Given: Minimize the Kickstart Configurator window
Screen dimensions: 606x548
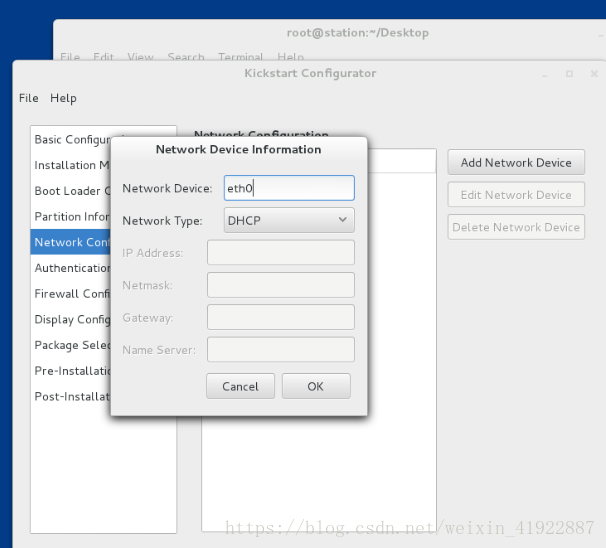Looking at the screenshot, I should click(545, 74).
